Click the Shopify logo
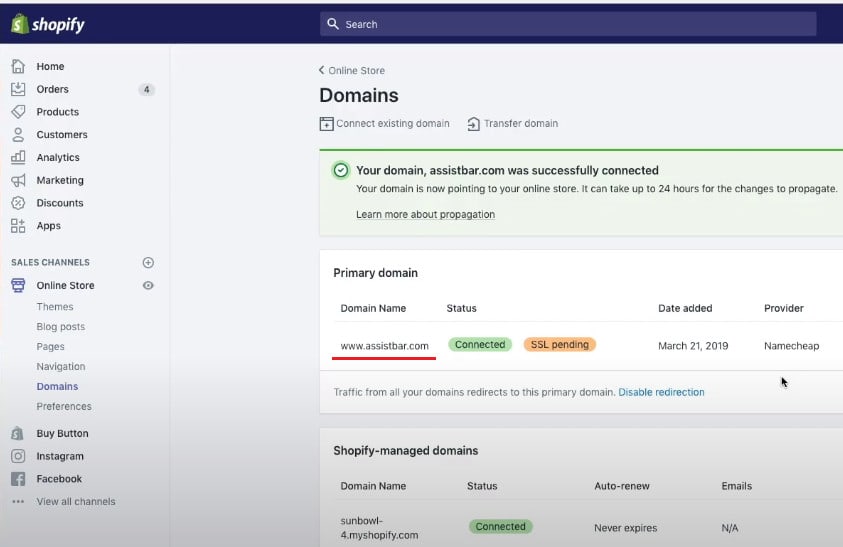Viewport: 843px width, 547px height. [48, 24]
